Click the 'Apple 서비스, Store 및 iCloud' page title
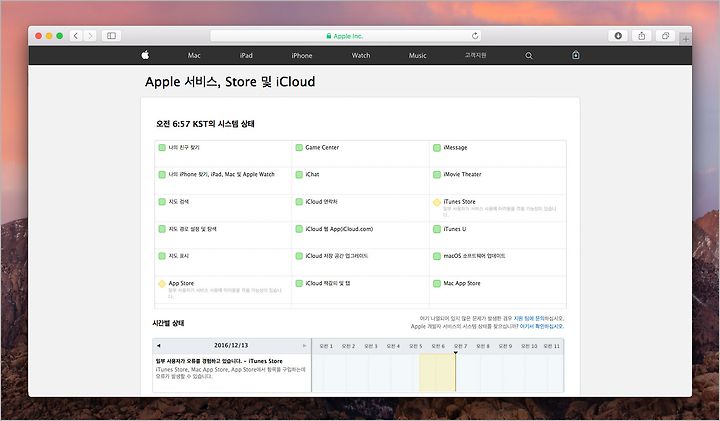The height and width of the screenshot is (421, 720). coord(230,82)
